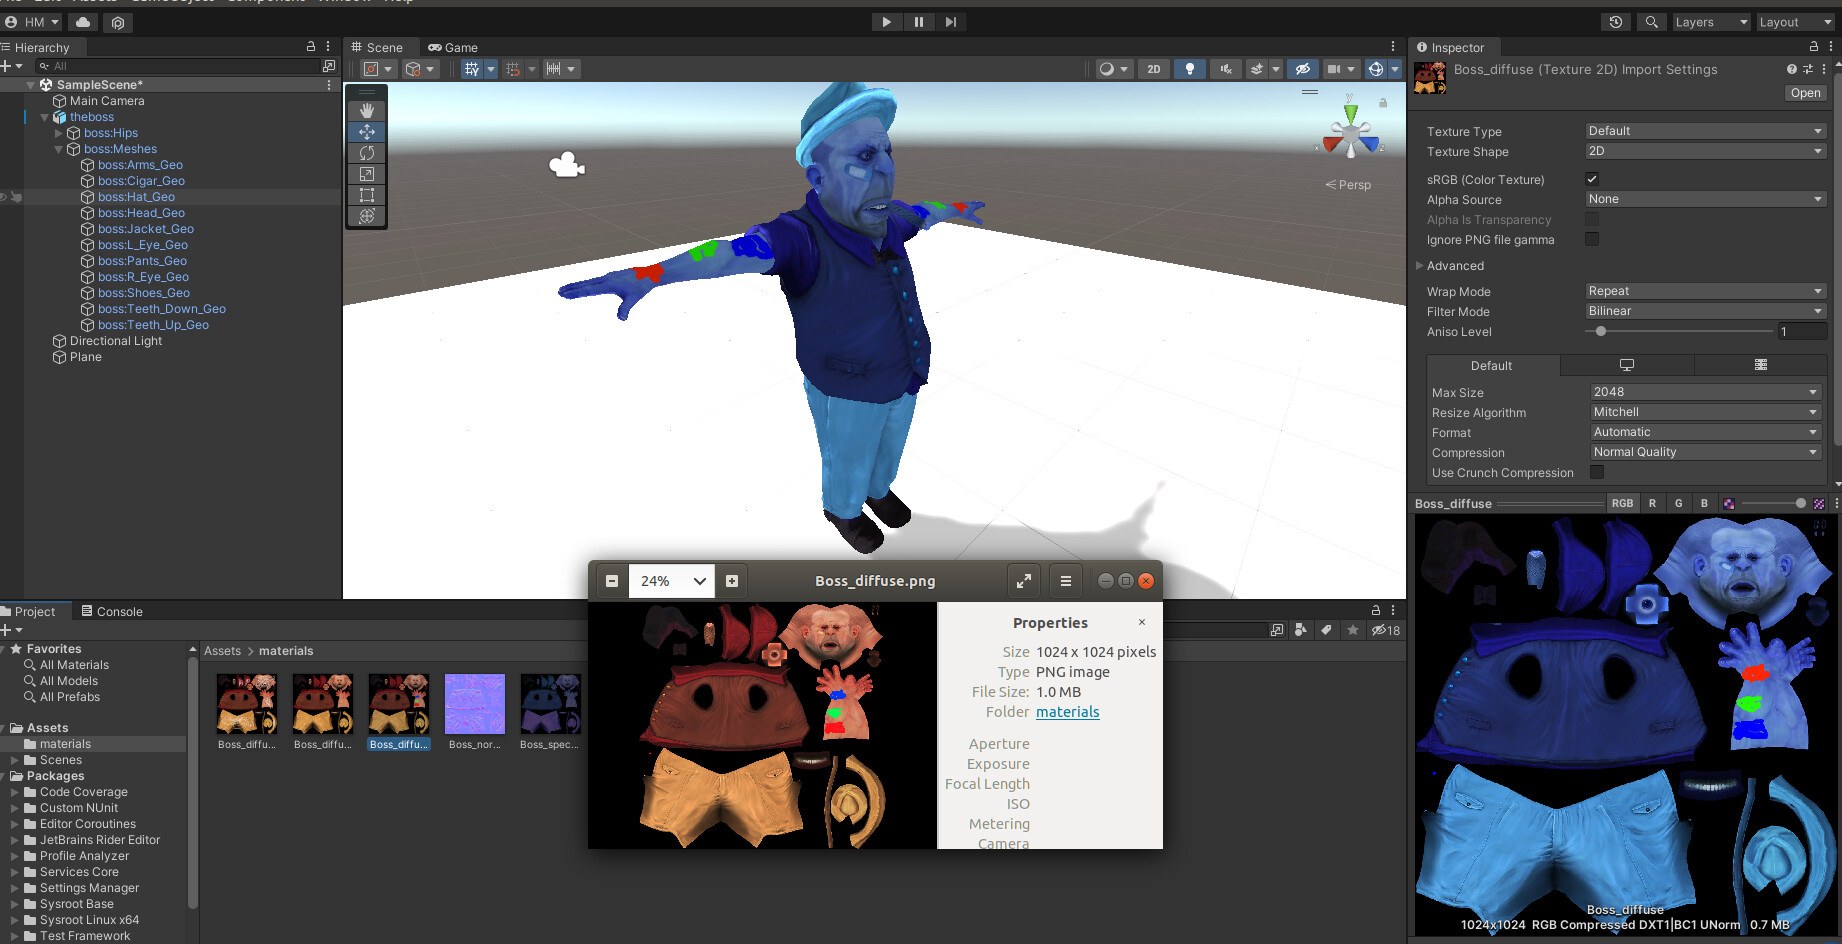Switch to the Console tab
This screenshot has height=944, width=1842.
[x=120, y=611]
